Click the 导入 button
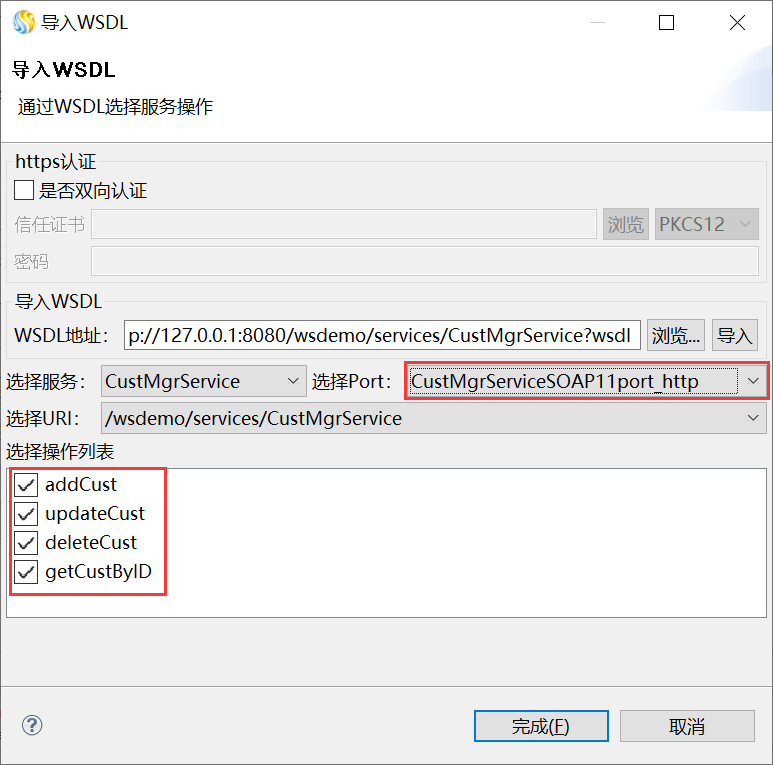The height and width of the screenshot is (765, 773). [734, 335]
